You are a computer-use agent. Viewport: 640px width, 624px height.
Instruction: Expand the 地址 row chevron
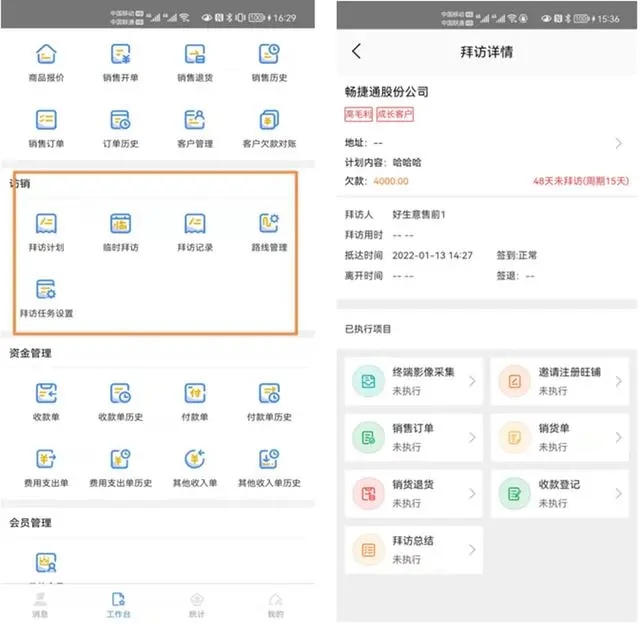619,143
